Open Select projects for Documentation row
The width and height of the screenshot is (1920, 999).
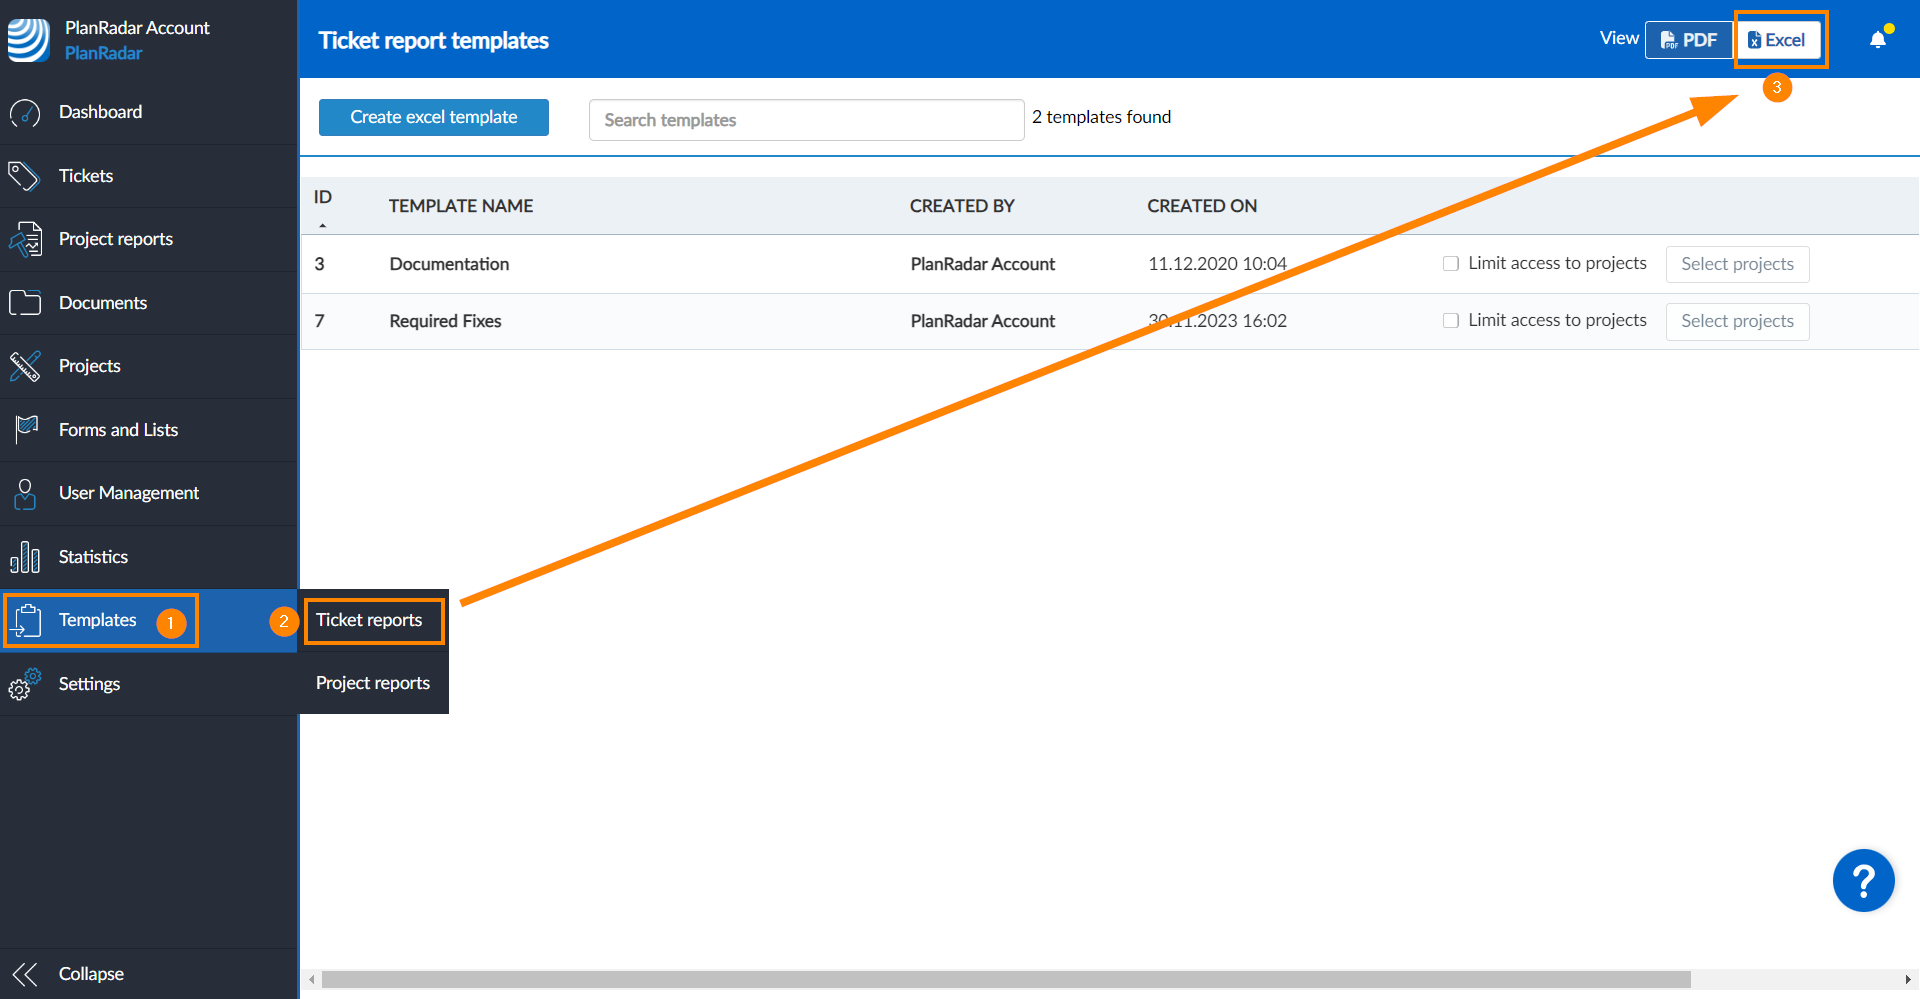click(x=1737, y=264)
